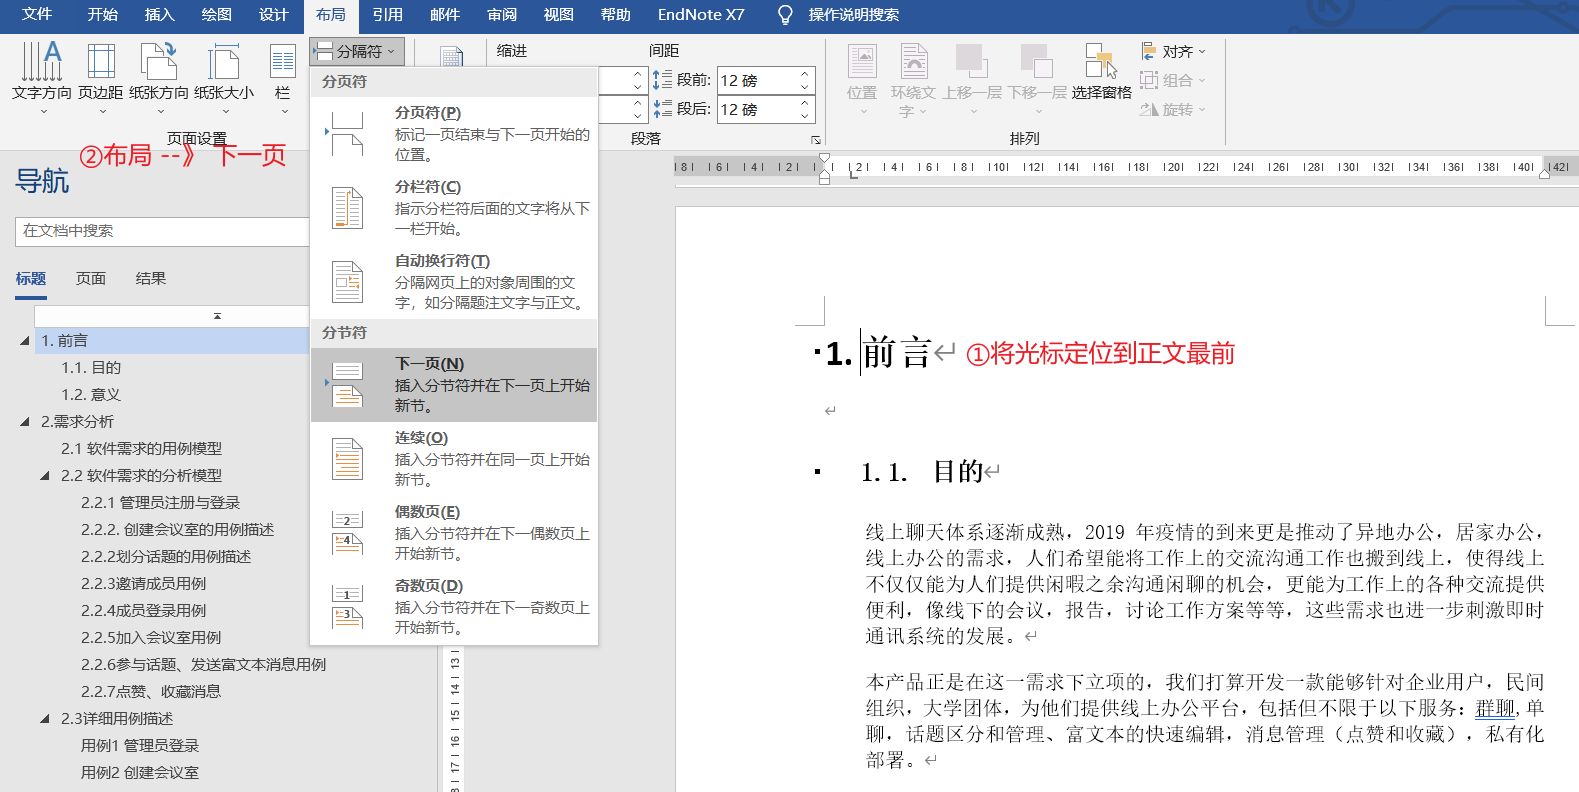1579x792 pixels.
Task: Jump to 2.2.5加入会议室用例 heading
Action: pos(151,638)
